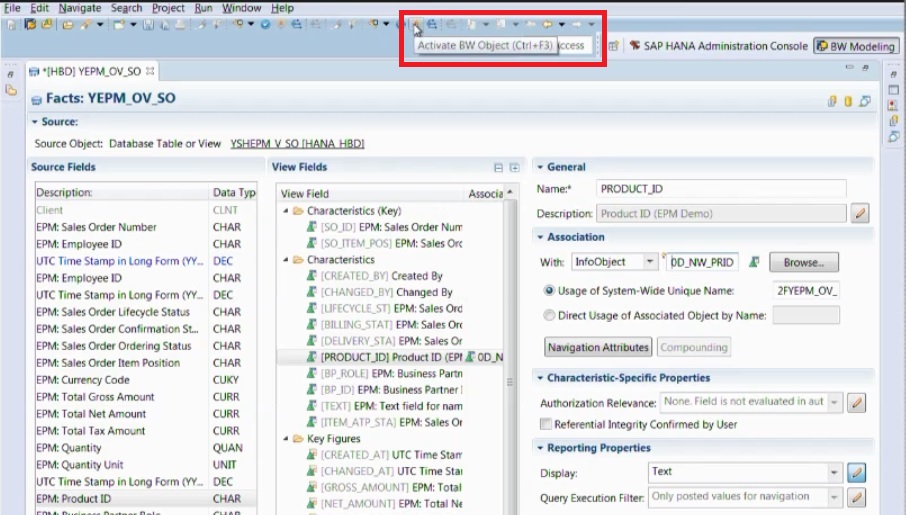Select EPM: Total Tax Amount source field
Screen dimensions: 906x515
point(146,431)
